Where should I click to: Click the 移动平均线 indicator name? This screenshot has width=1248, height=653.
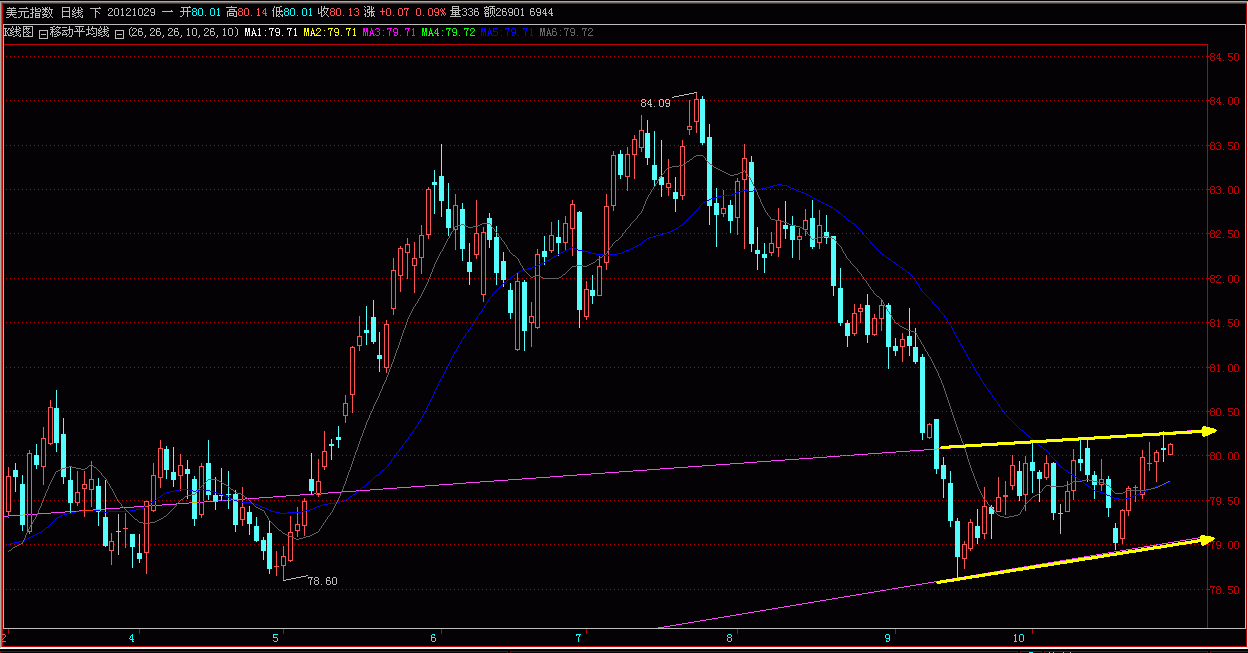tap(79, 32)
